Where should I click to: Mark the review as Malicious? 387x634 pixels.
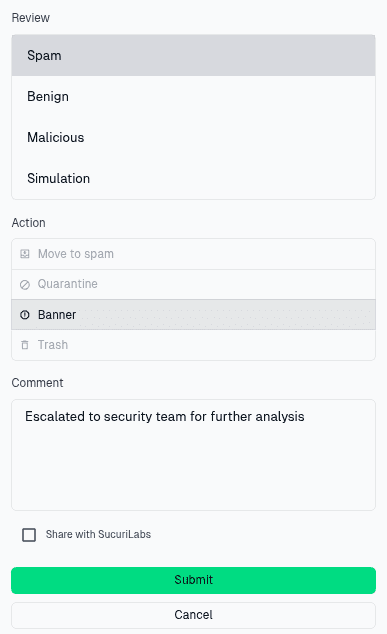click(x=193, y=137)
